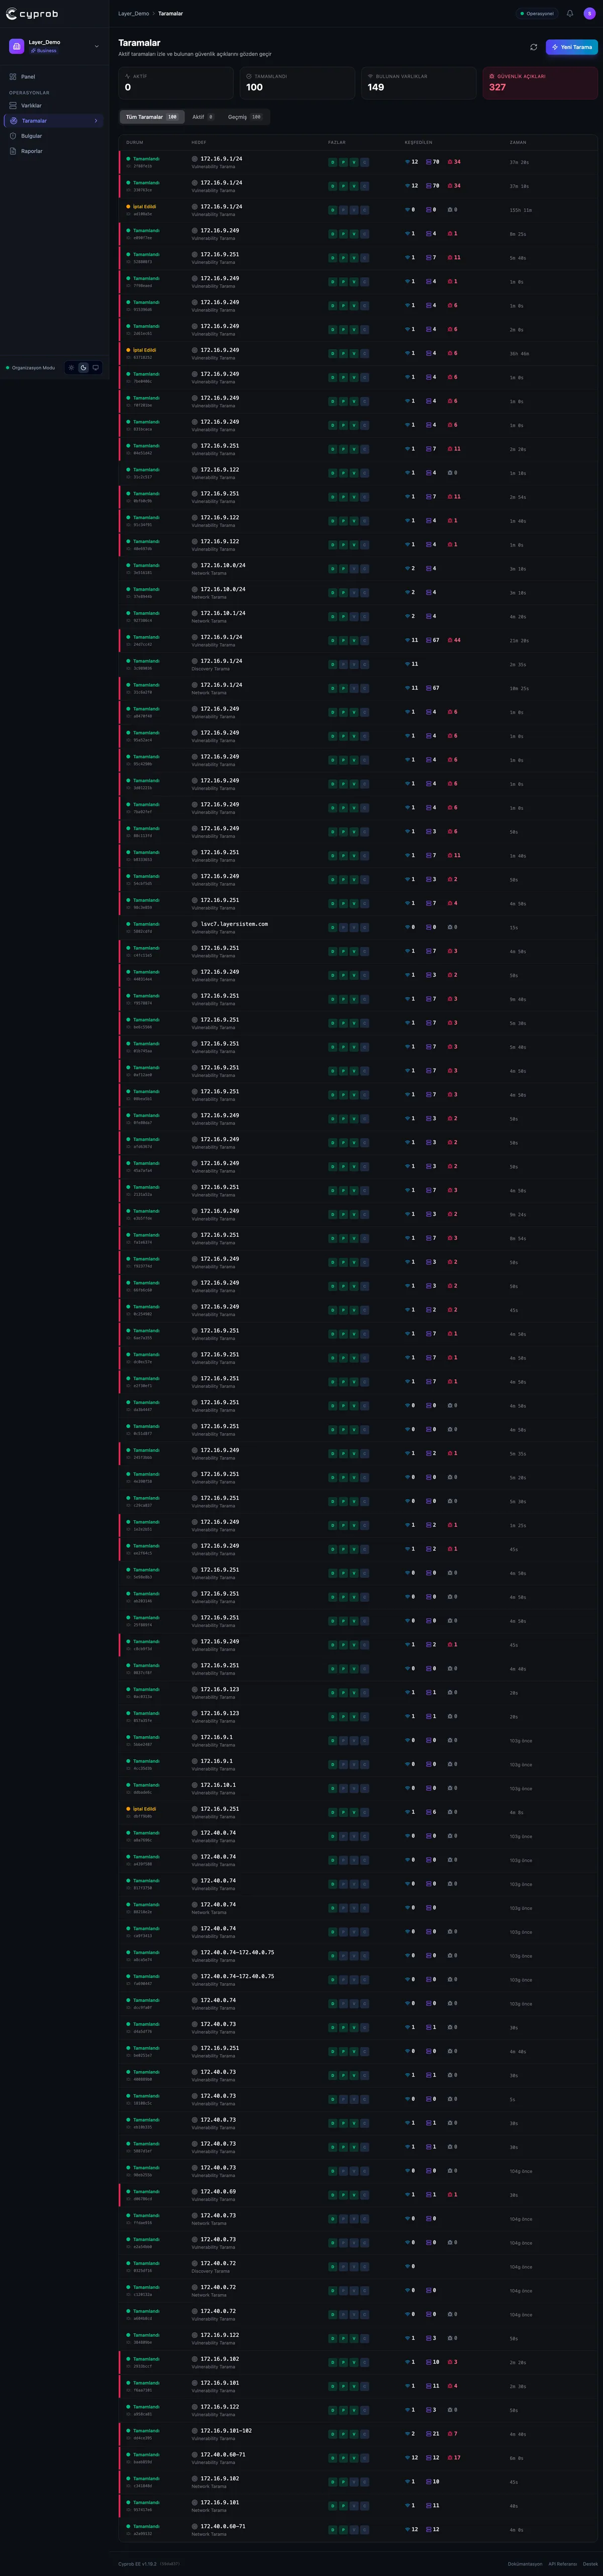This screenshot has width=603, height=2576.
Task: Open Bulgular from the sidebar
Action: coord(55,136)
